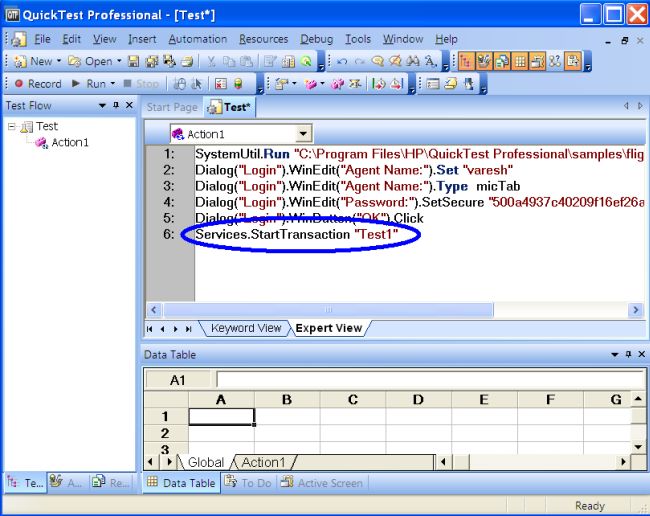This screenshot has height=516, width=650.
Task: Open the Automation menu
Action: [198, 39]
